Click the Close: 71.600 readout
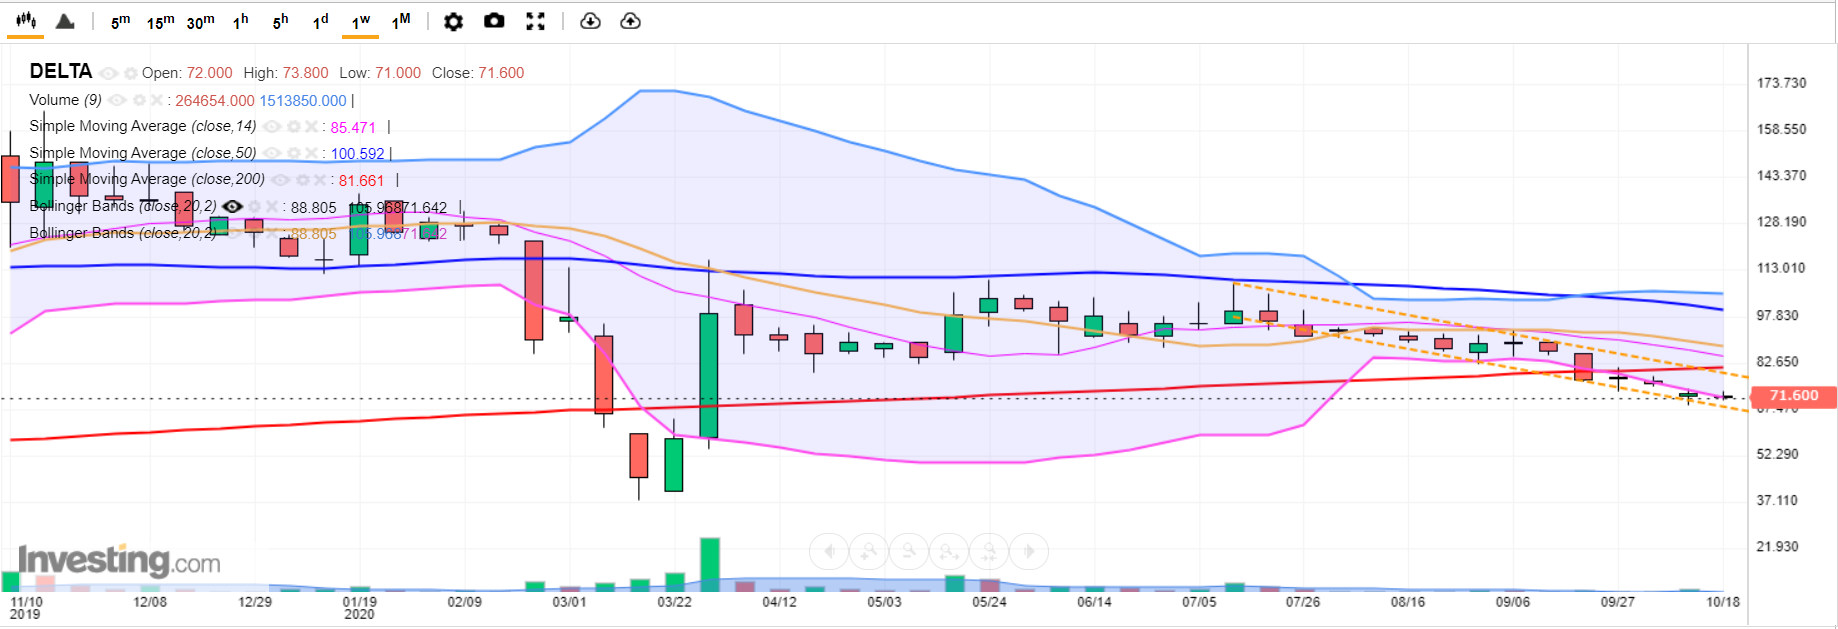This screenshot has width=1838, height=629. [478, 73]
